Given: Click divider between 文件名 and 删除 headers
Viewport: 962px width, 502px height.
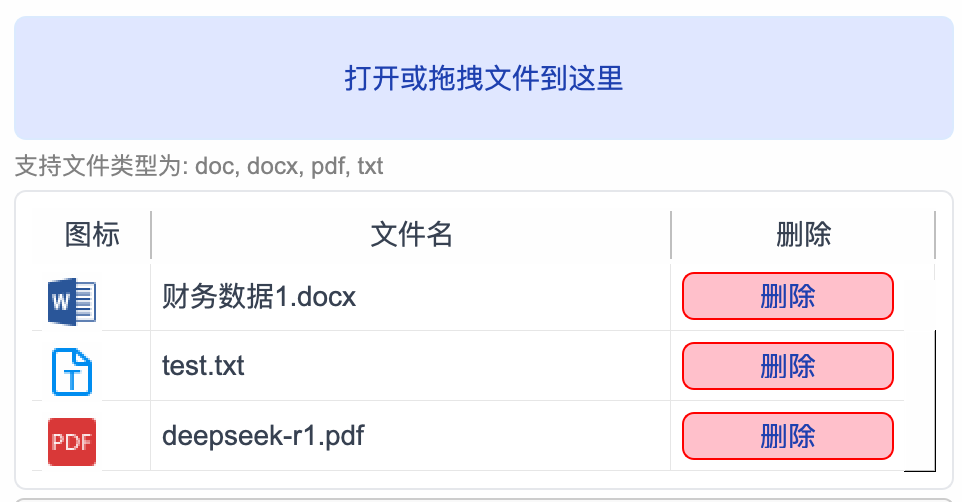Looking at the screenshot, I should (671, 235).
